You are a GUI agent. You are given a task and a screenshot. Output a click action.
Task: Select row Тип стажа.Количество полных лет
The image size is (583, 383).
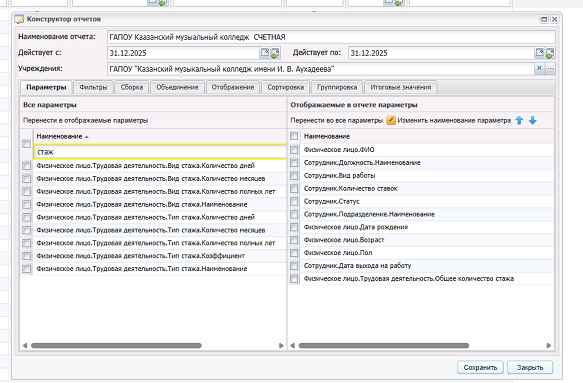[x=153, y=243]
